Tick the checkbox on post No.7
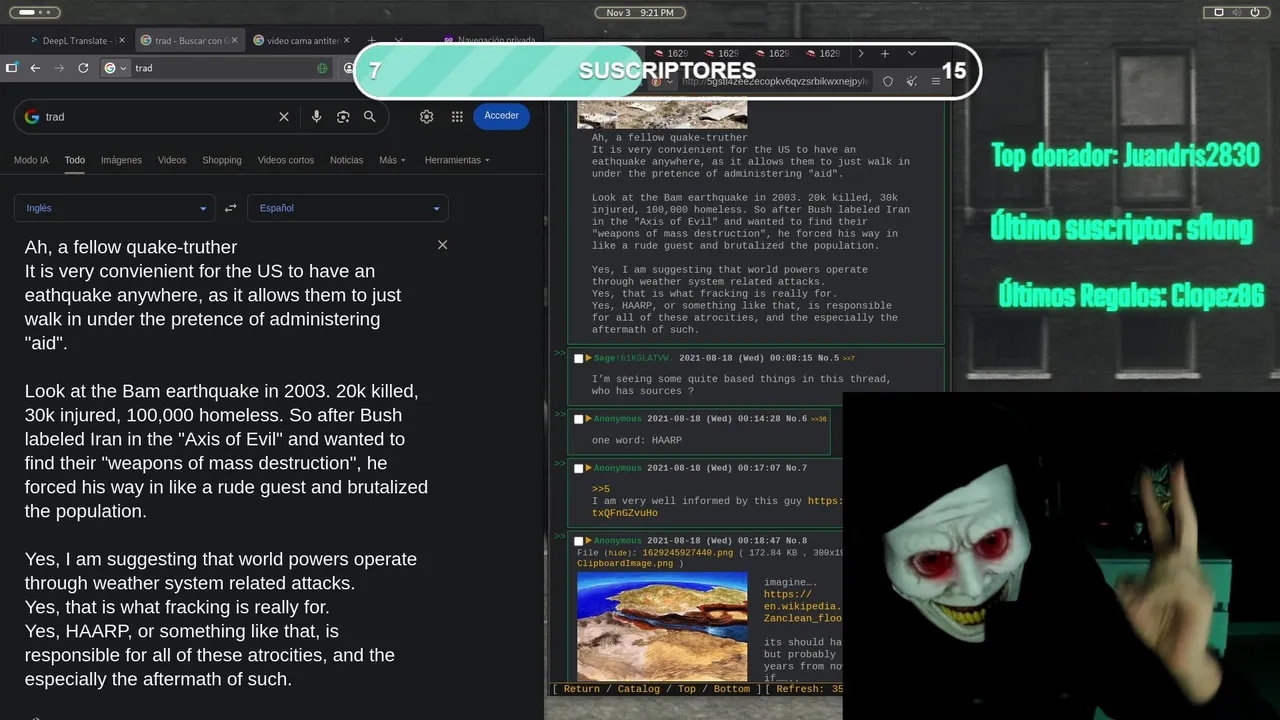This screenshot has width=1280, height=720. click(578, 468)
